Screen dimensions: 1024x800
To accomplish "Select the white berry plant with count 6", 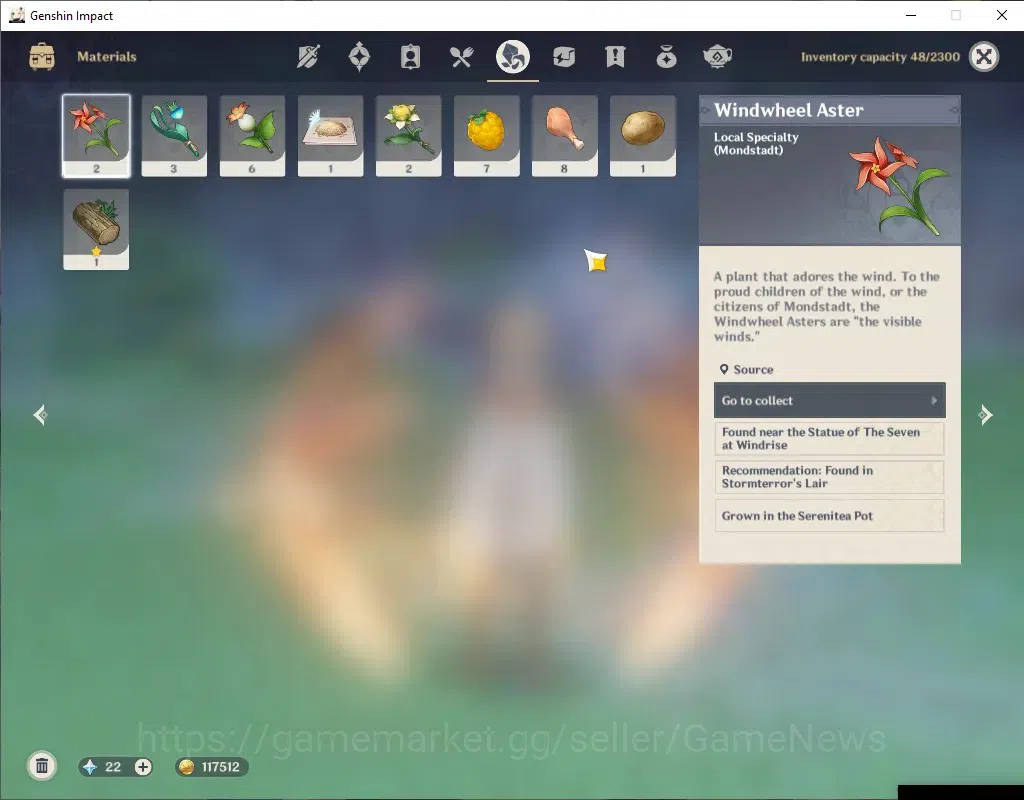I will [252, 136].
